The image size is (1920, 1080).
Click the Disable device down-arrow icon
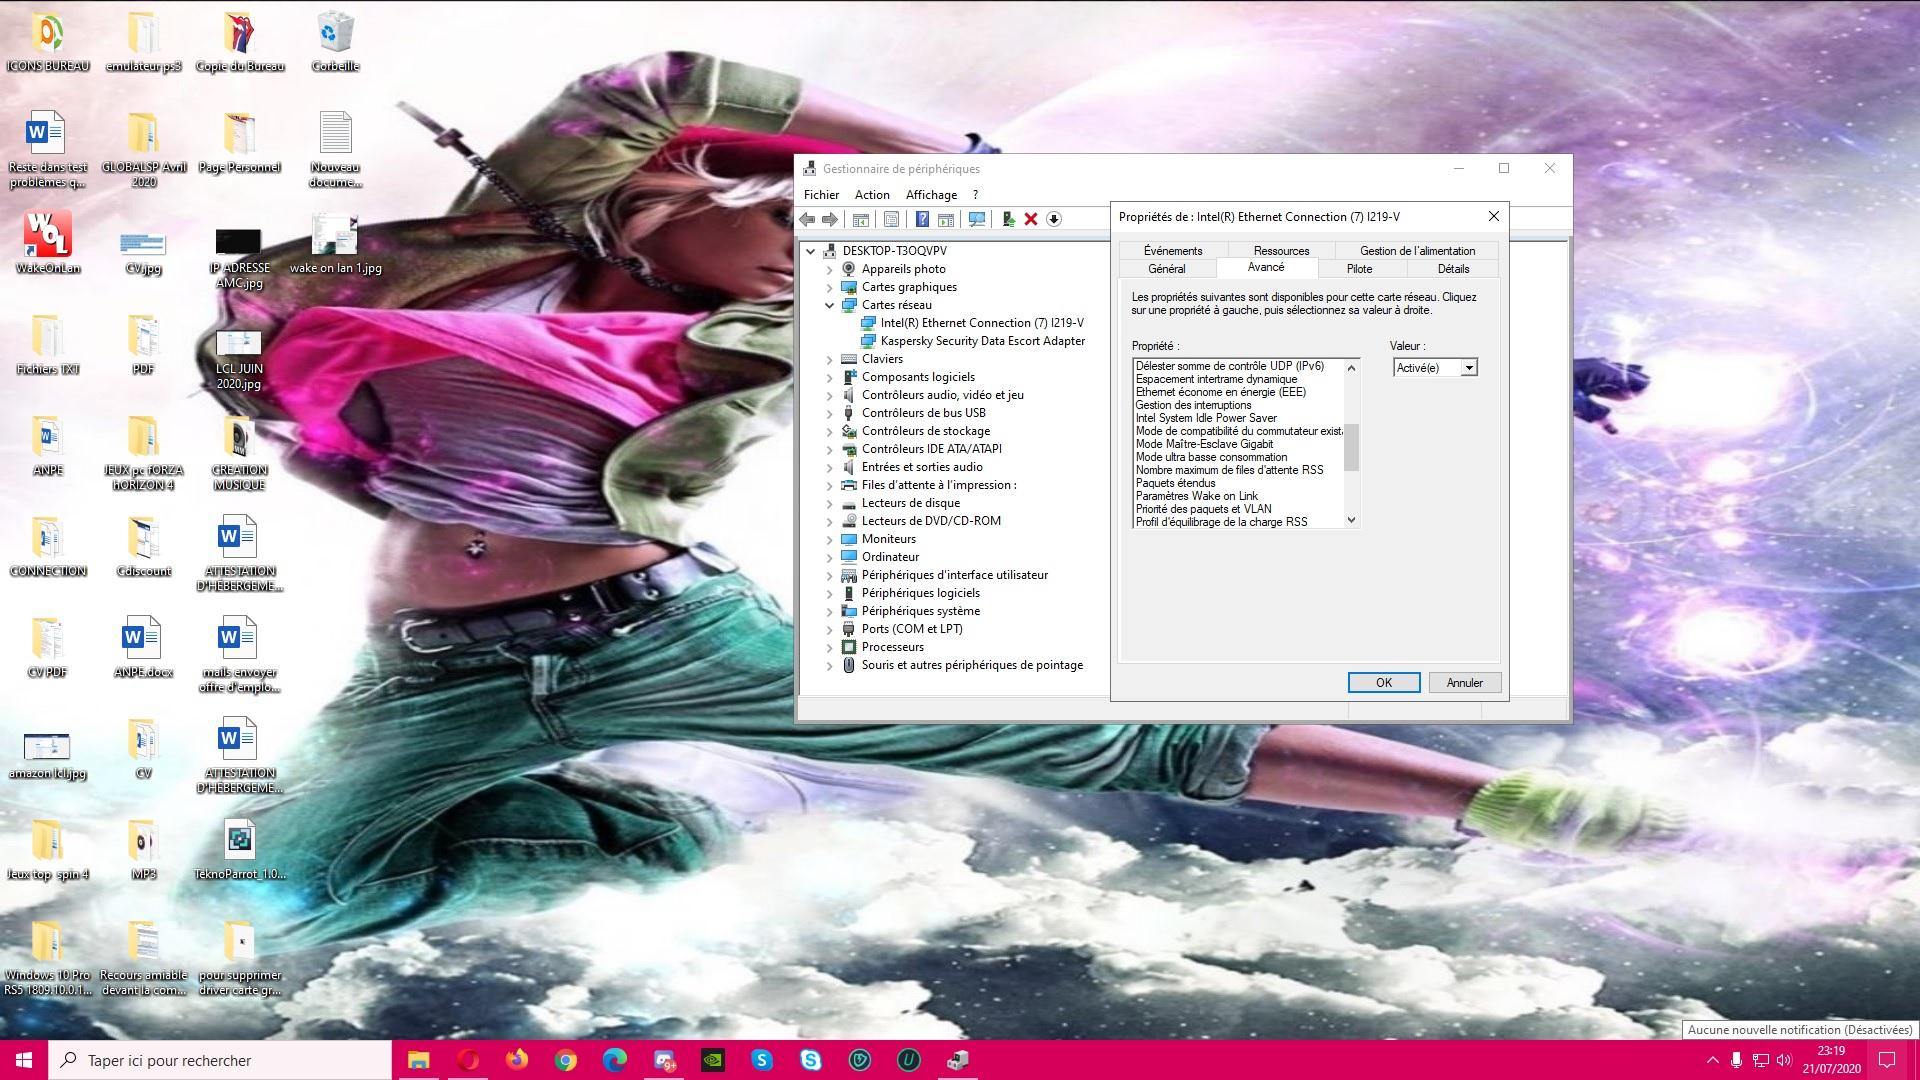pyautogui.click(x=1054, y=219)
